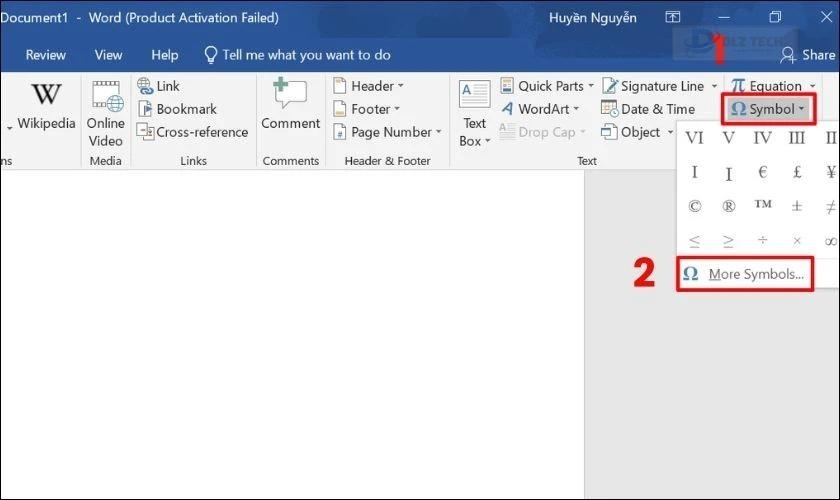Insert the Euro sign symbol
This screenshot has width=840, height=500.
(762, 172)
